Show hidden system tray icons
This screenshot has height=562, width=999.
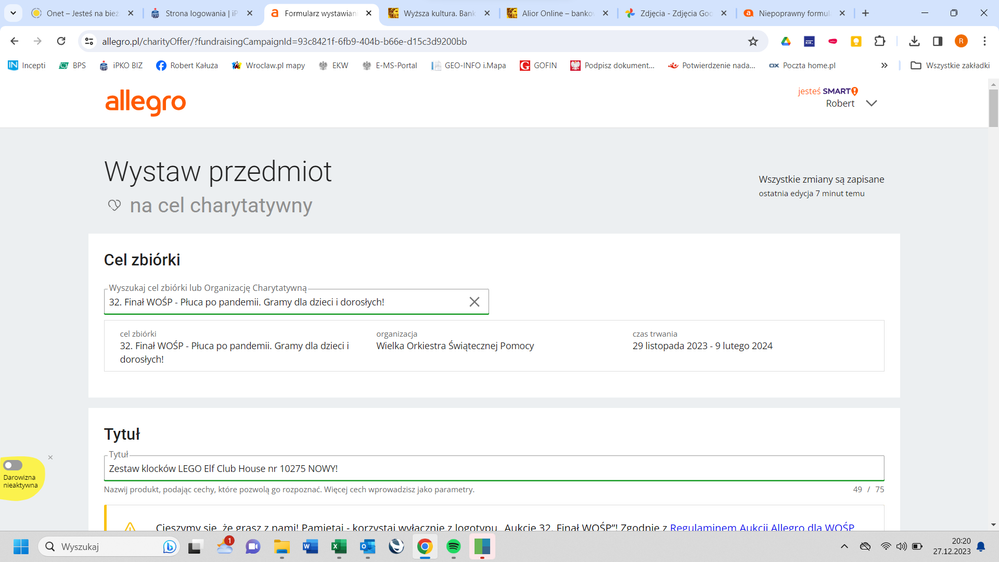click(844, 547)
